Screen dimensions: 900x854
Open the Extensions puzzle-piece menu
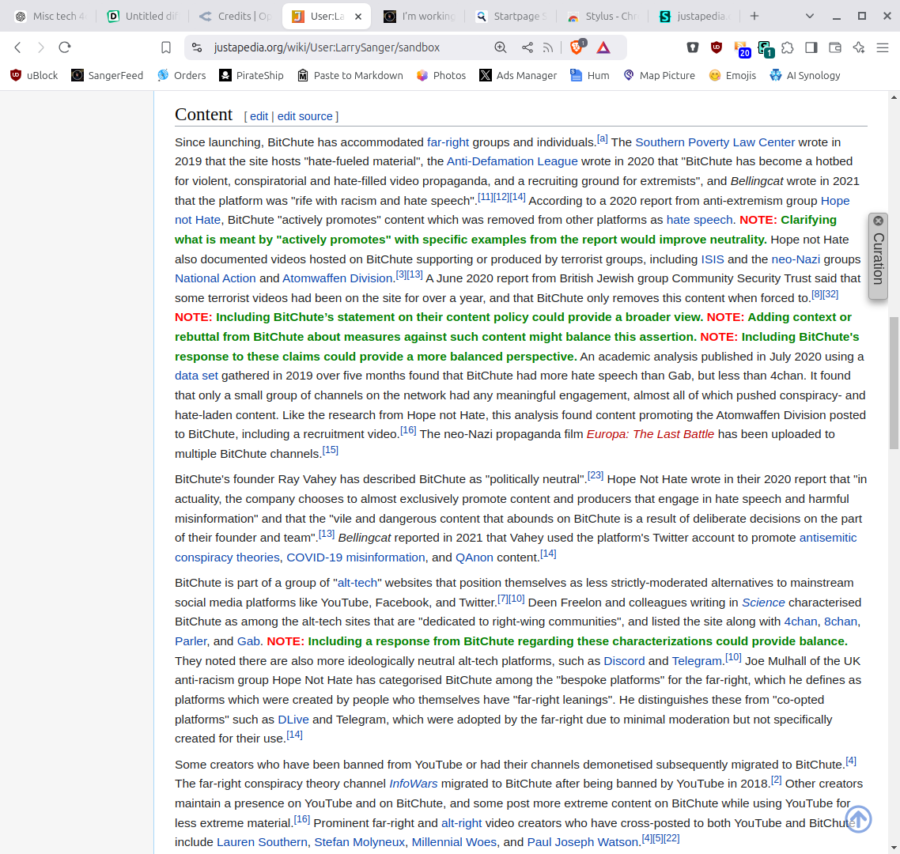coord(788,47)
